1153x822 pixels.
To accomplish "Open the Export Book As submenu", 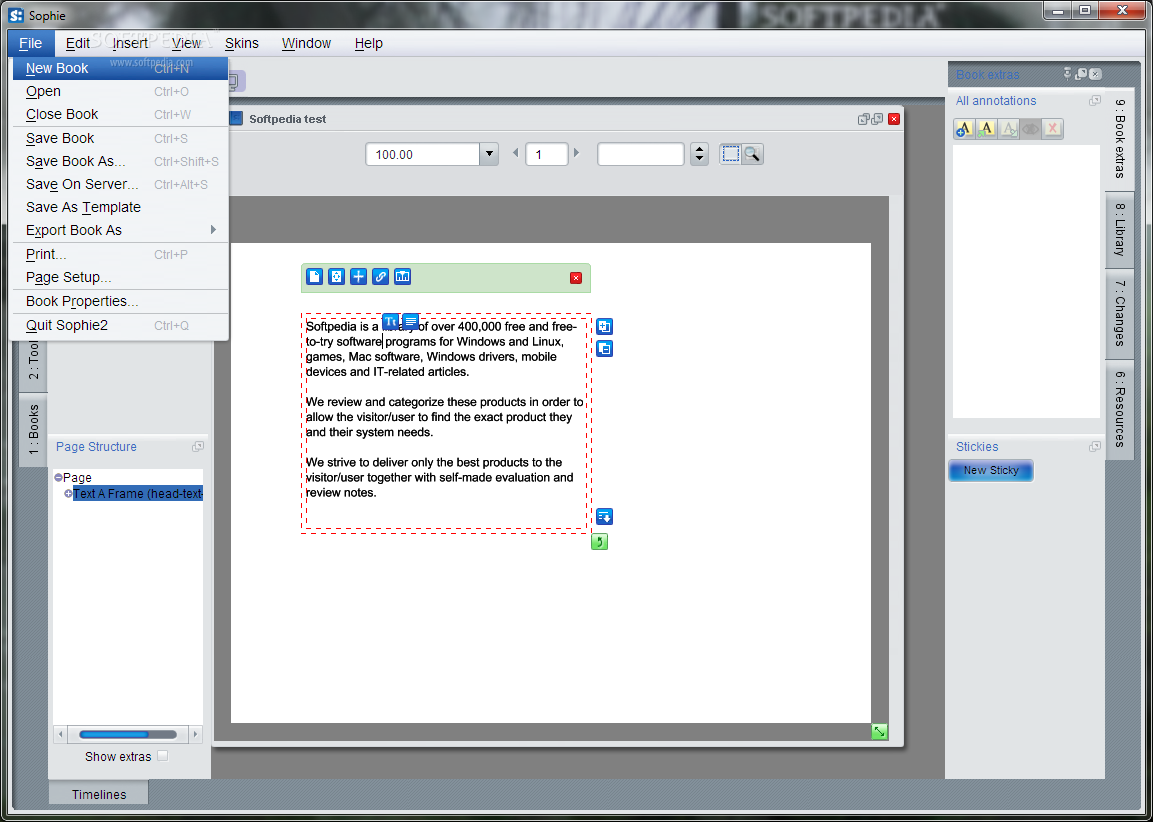I will pyautogui.click(x=121, y=230).
